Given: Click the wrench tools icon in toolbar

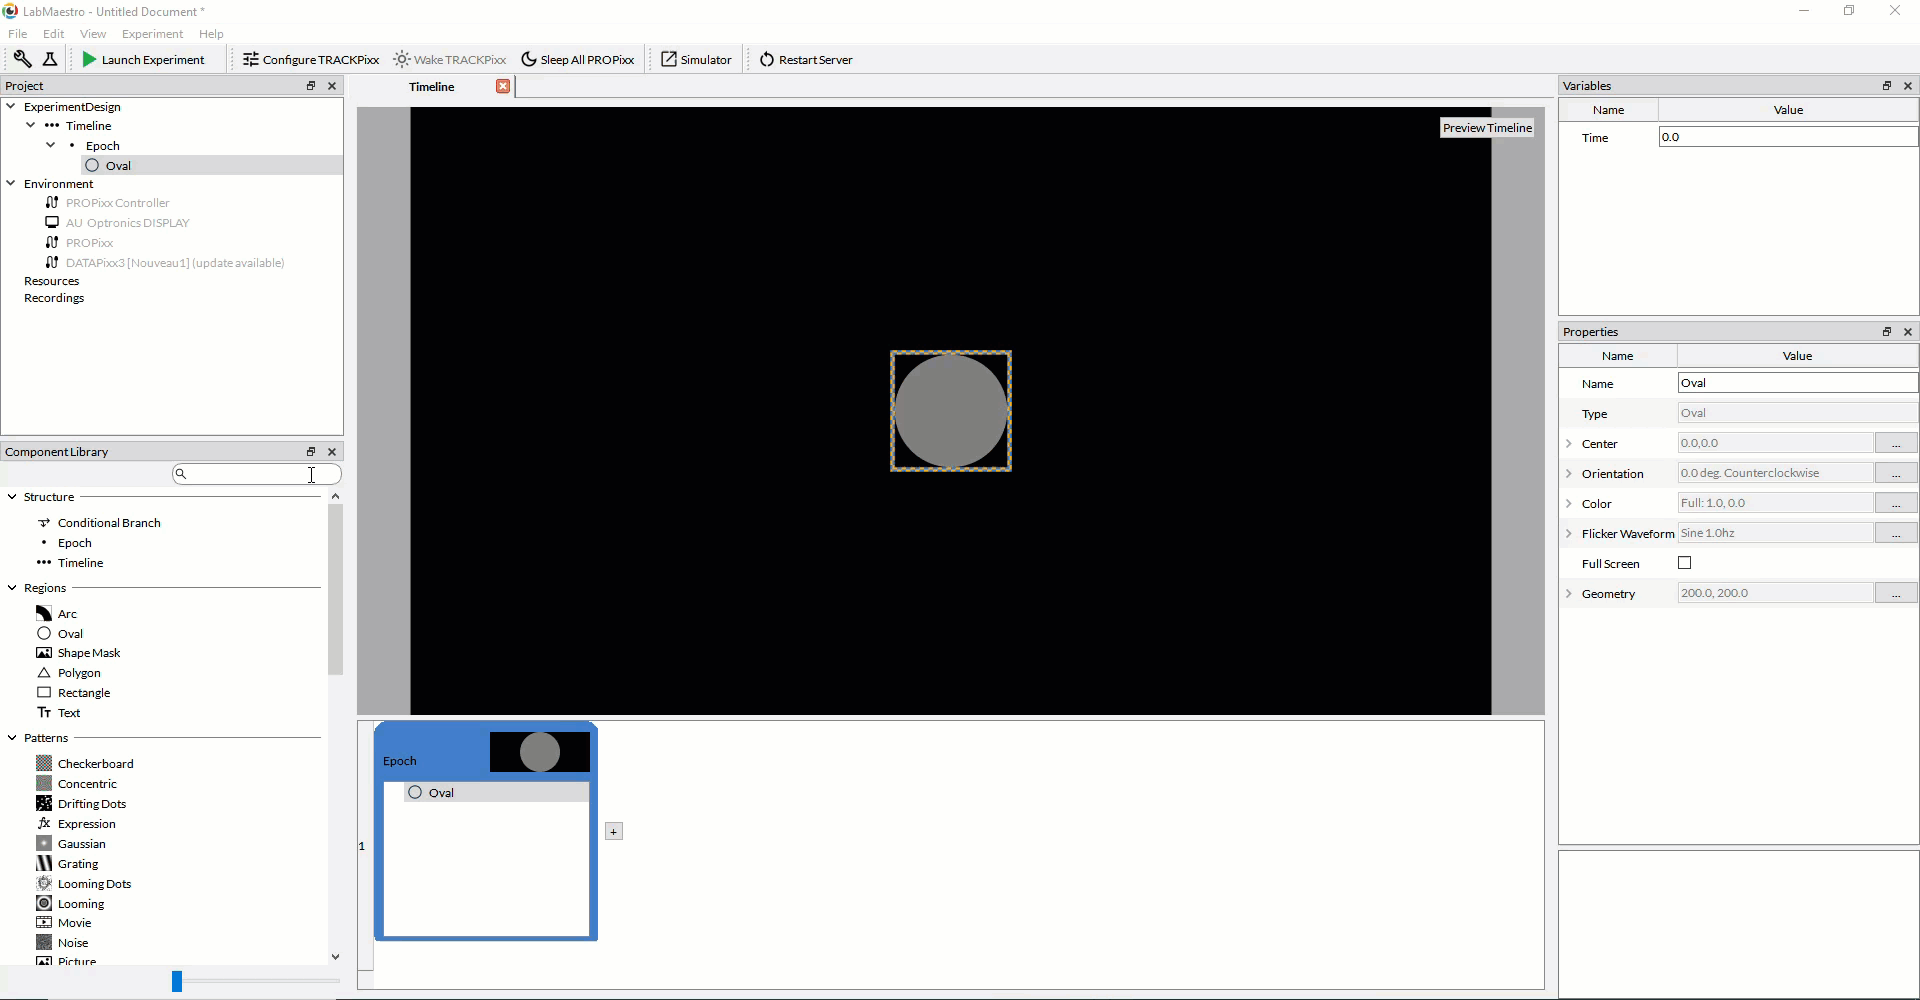Looking at the screenshot, I should 22,59.
